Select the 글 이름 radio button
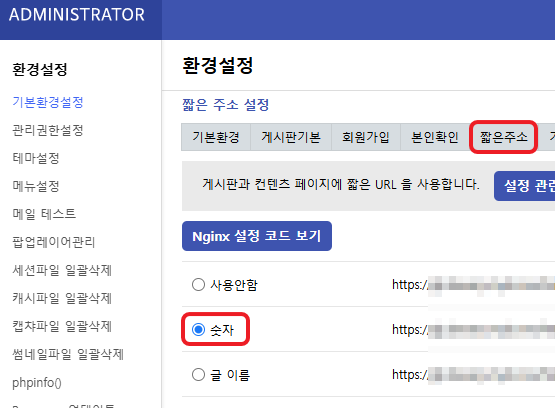This screenshot has height=408, width=555. pos(198,374)
